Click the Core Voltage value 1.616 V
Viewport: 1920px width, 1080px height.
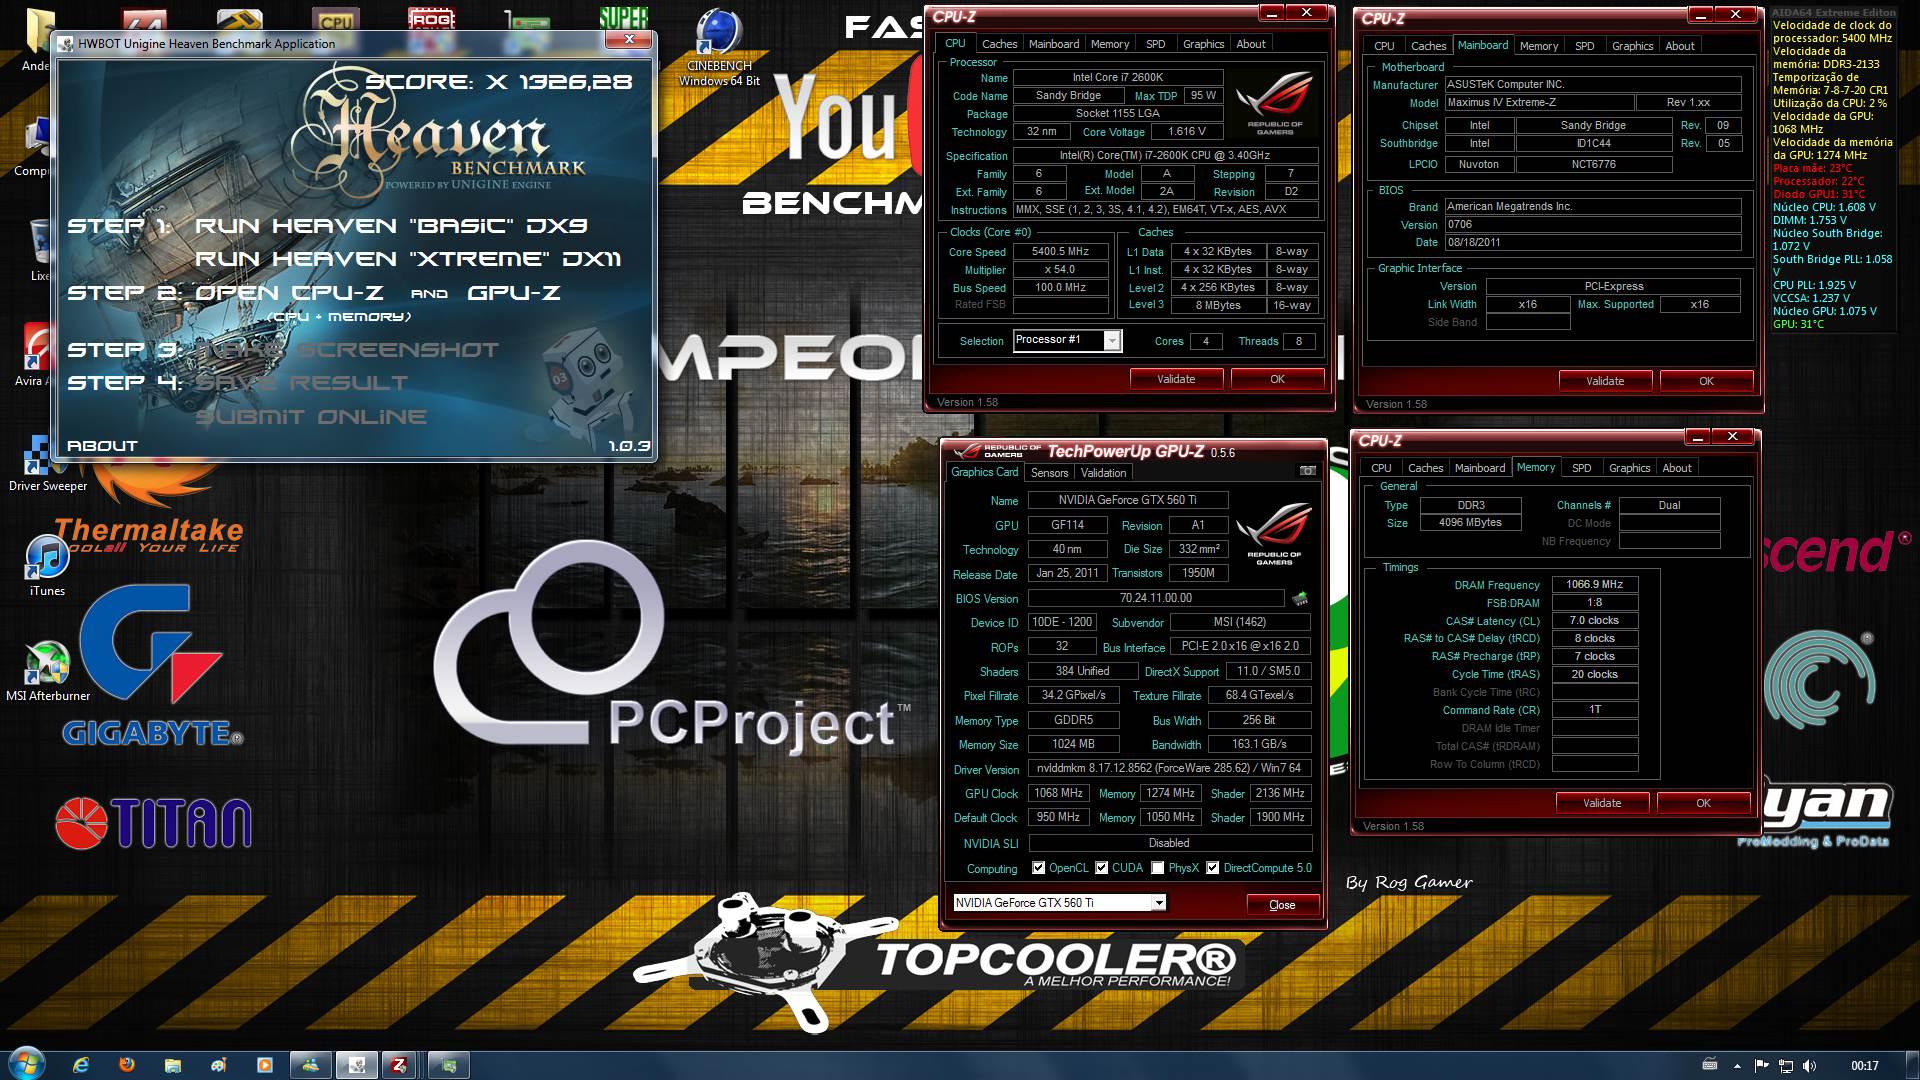[x=1187, y=132]
